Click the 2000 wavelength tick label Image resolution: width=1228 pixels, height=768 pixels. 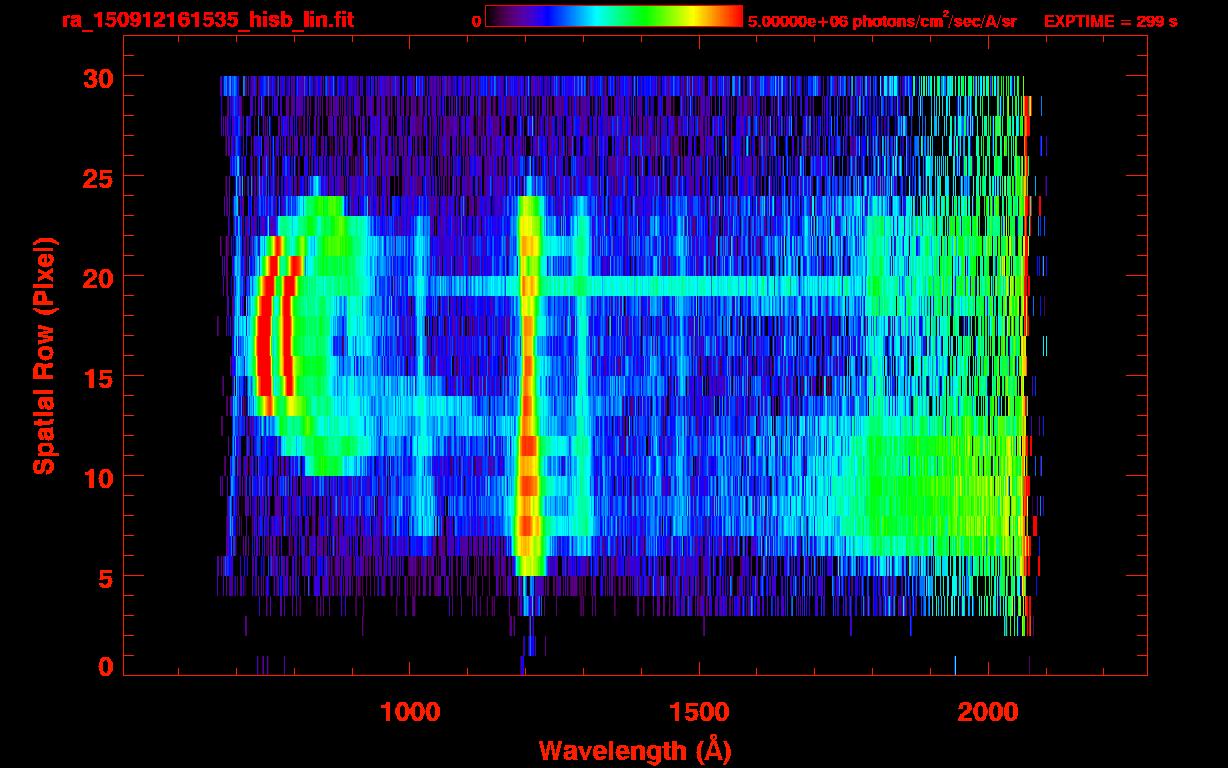(989, 712)
